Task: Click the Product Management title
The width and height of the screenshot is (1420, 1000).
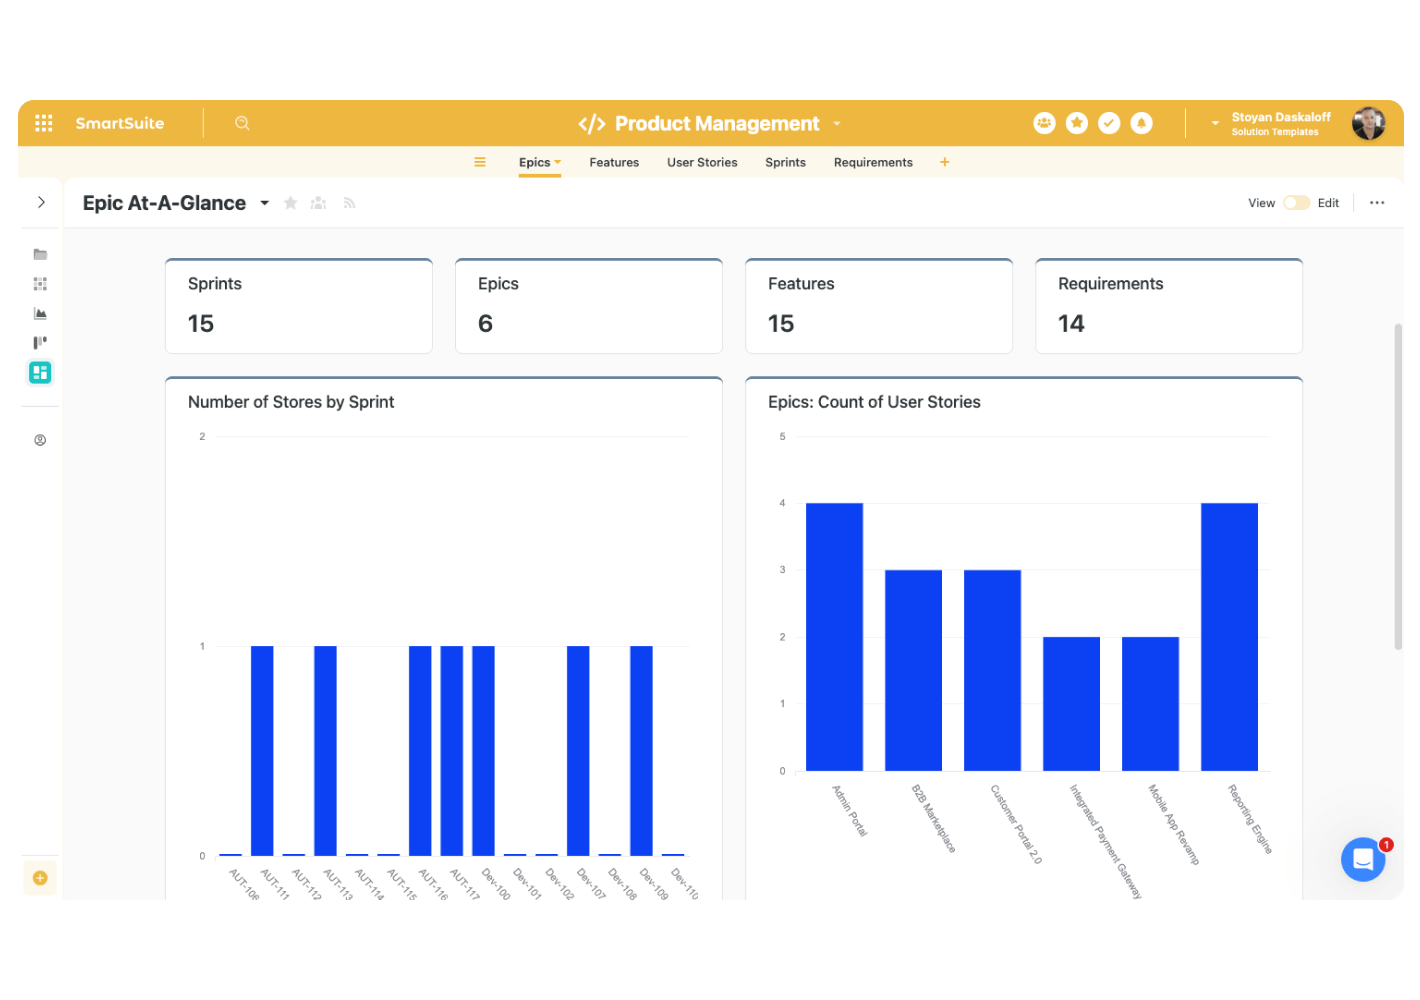Action: 717,123
